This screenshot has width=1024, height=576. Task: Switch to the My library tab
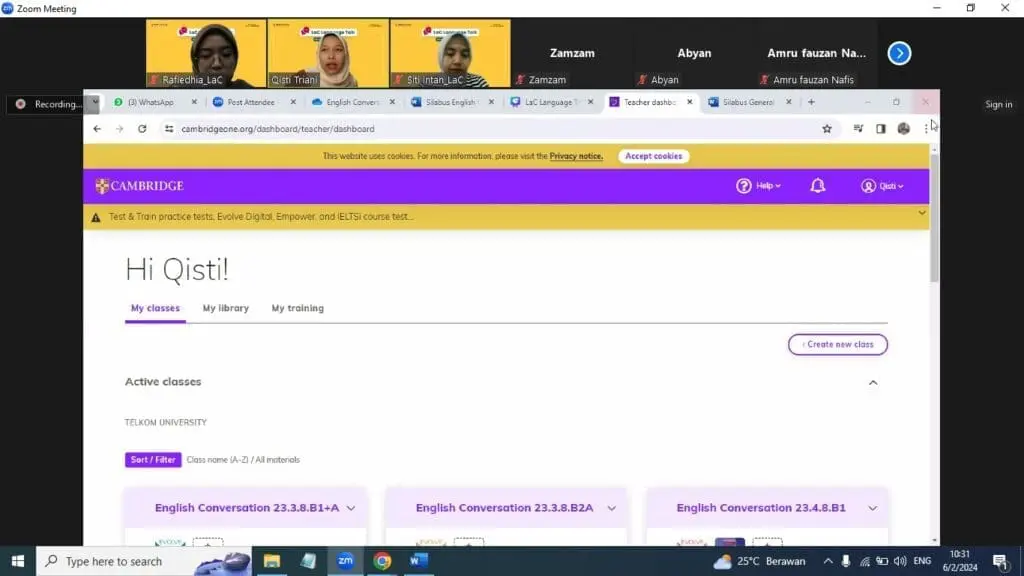click(225, 308)
